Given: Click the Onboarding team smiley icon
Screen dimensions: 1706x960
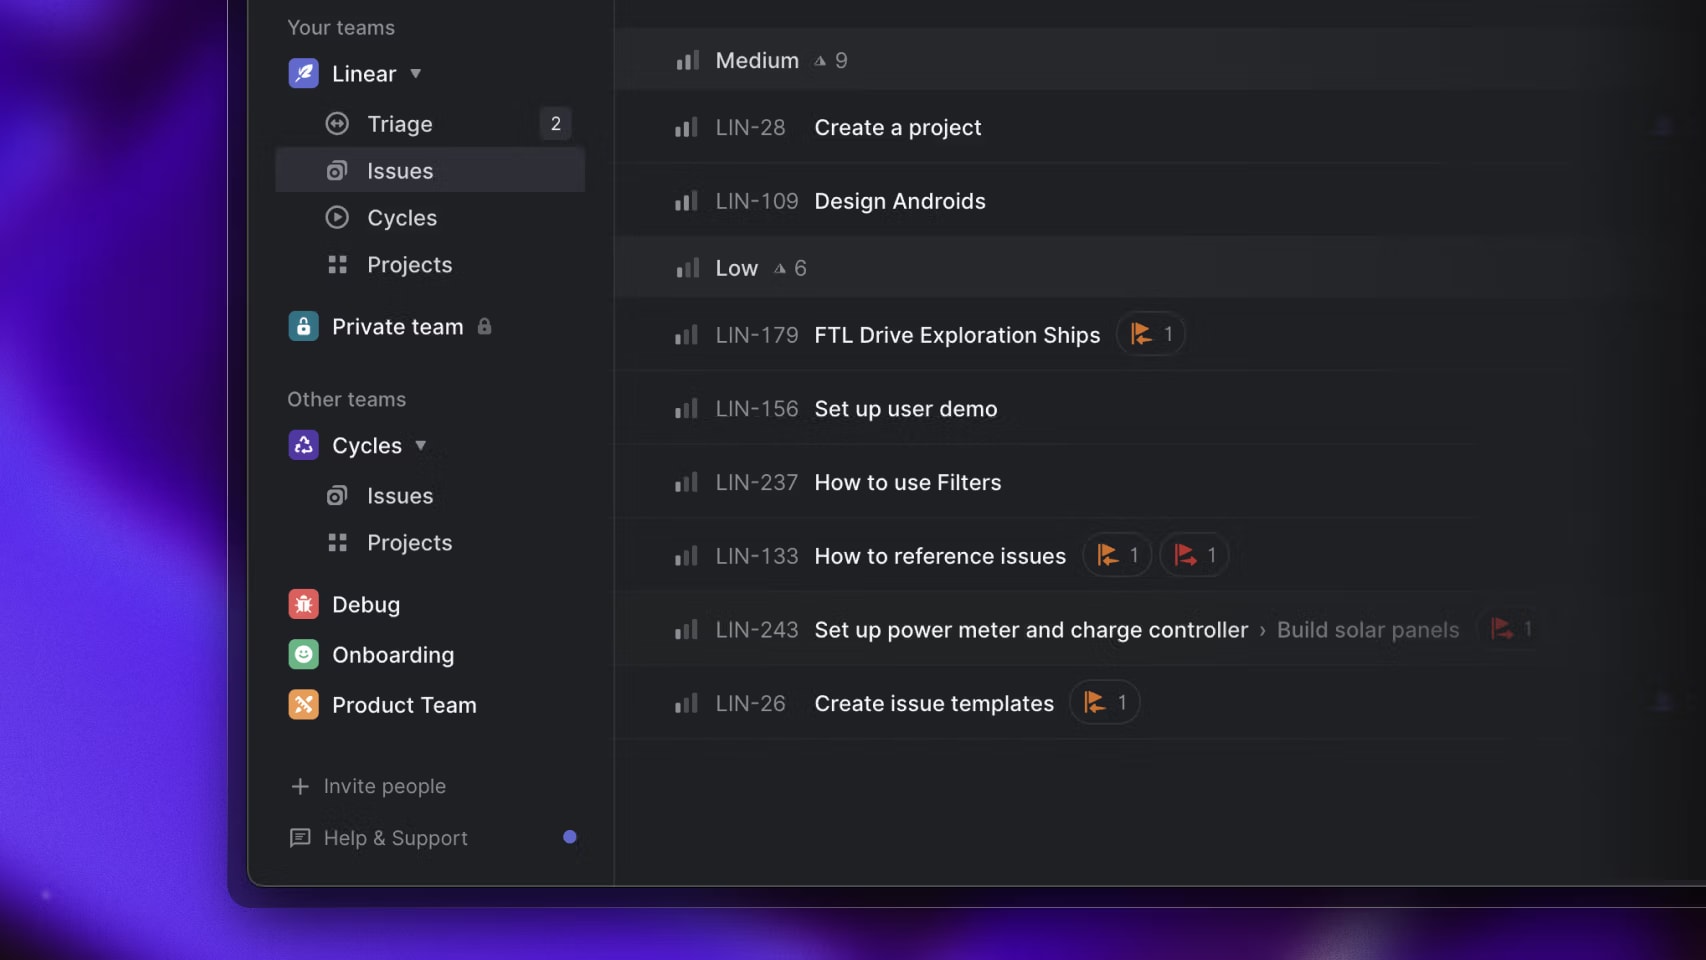Looking at the screenshot, I should tap(303, 654).
